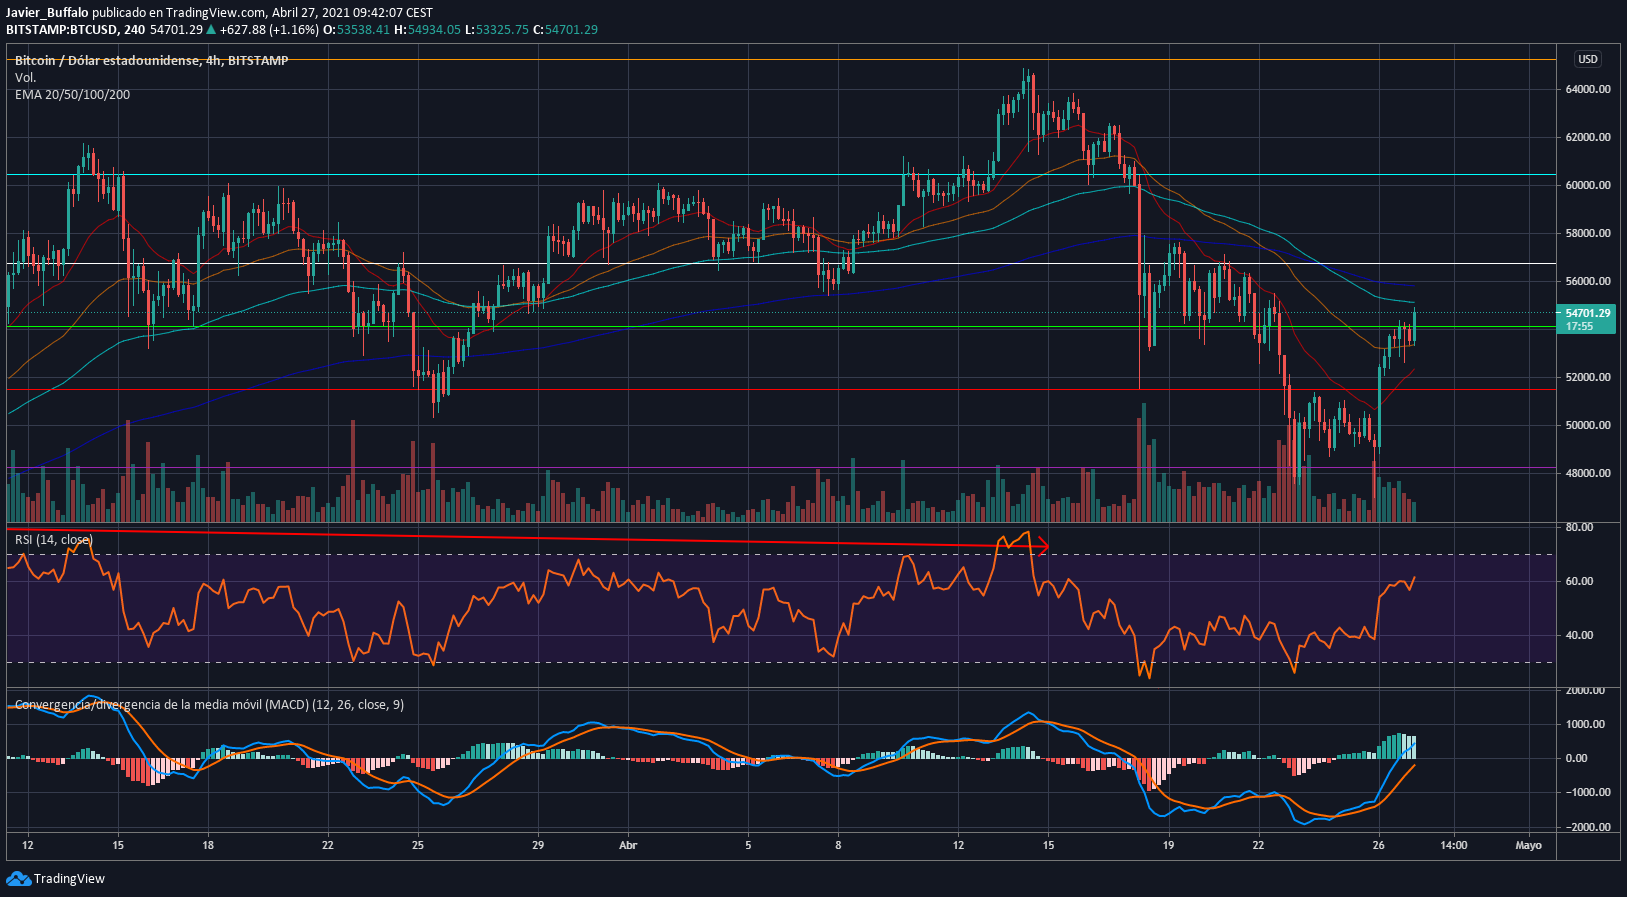The height and width of the screenshot is (897, 1627).
Task: Select the EMA 20/50/100/200 indicator label
Action: pos(72,95)
